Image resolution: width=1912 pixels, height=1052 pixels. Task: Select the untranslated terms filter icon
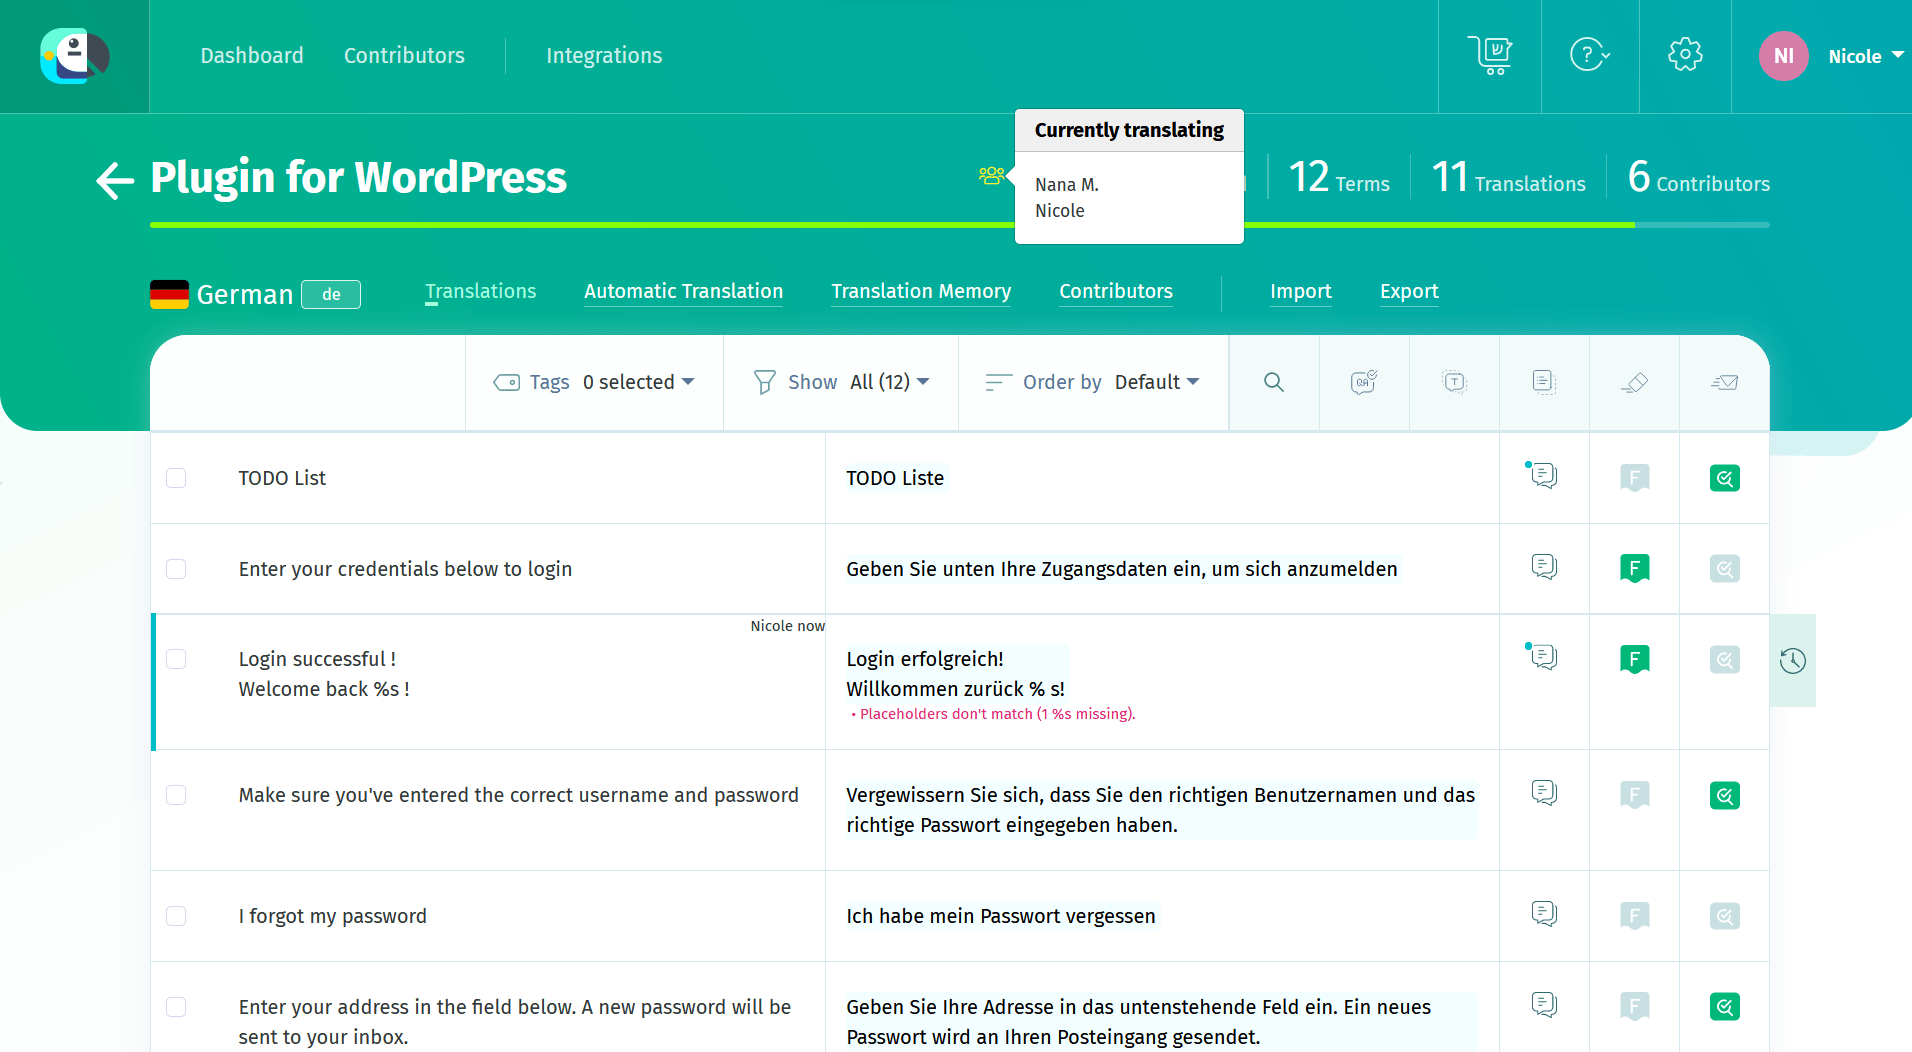point(1454,382)
